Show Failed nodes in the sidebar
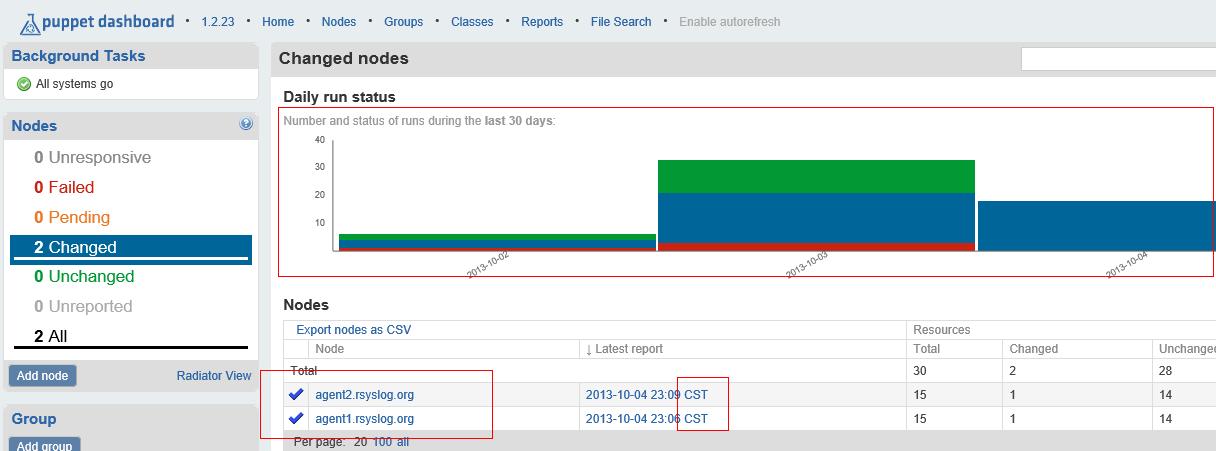The width and height of the screenshot is (1216, 451). (64, 188)
